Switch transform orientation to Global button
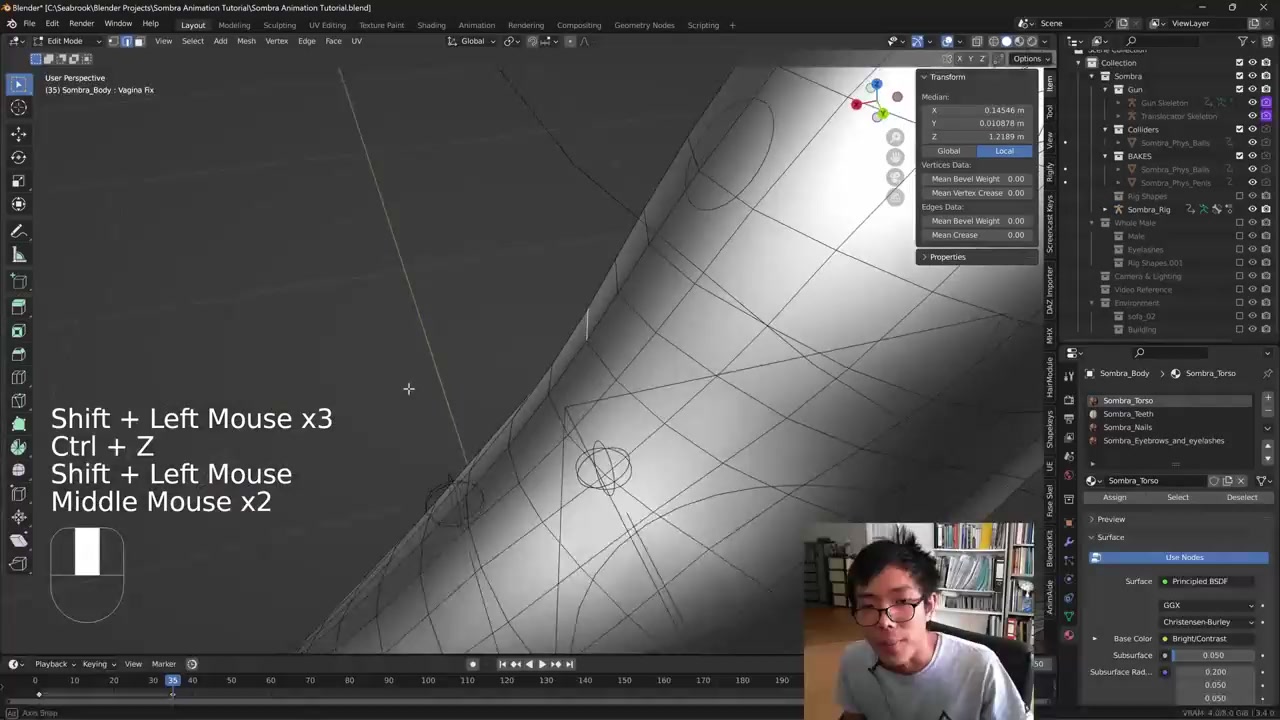This screenshot has height=720, width=1280. [948, 151]
